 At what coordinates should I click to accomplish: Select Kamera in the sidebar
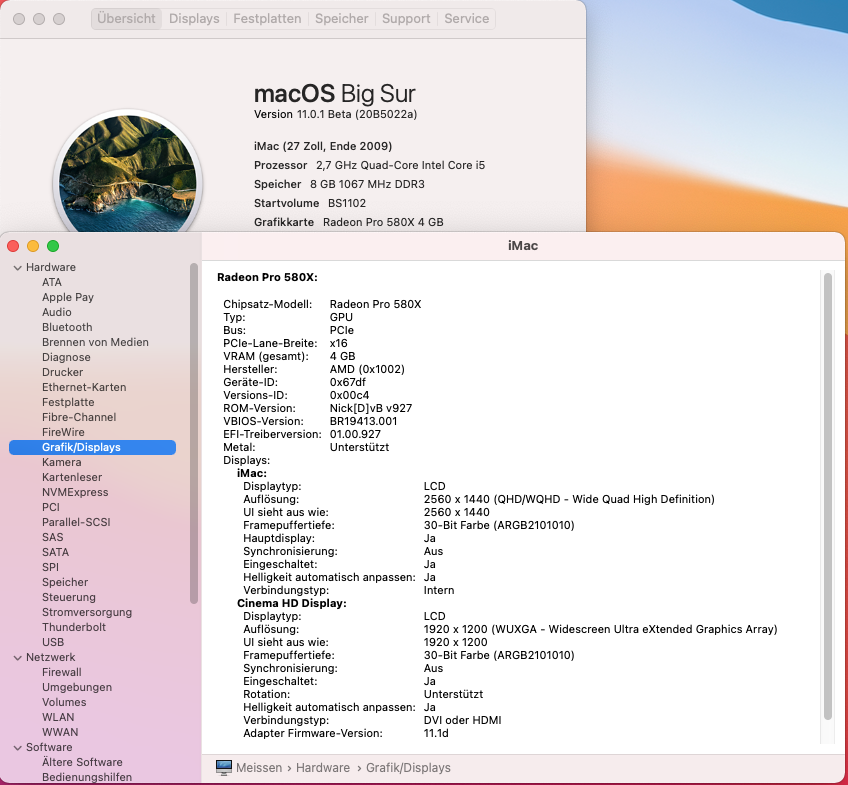point(62,462)
